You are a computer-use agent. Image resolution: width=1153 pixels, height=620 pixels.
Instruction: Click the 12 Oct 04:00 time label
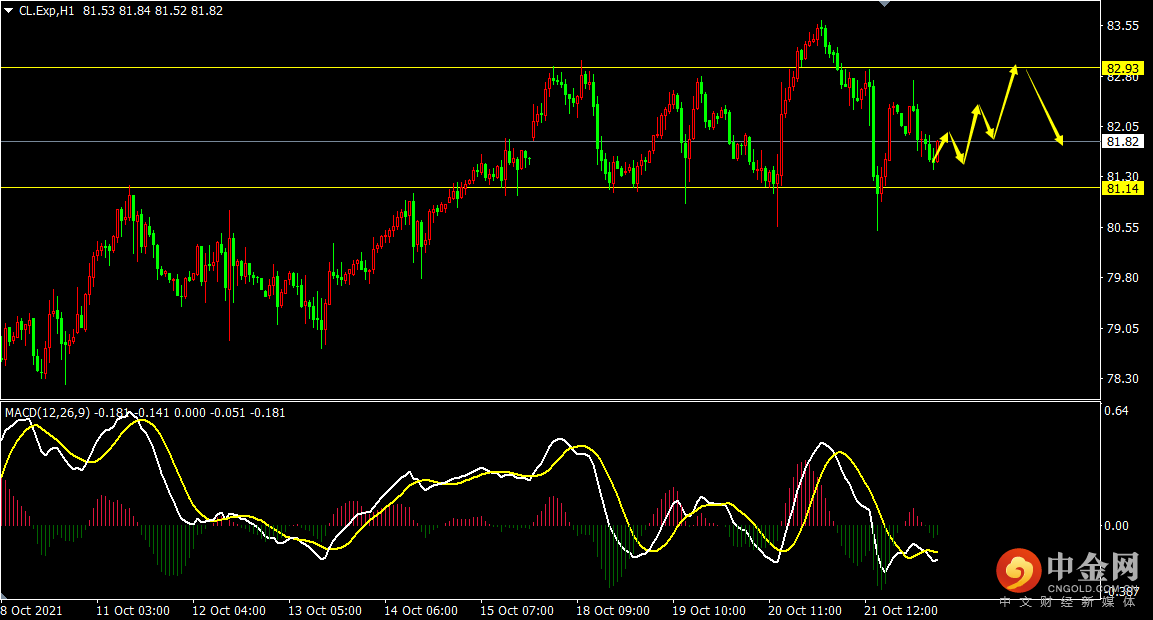click(x=229, y=610)
